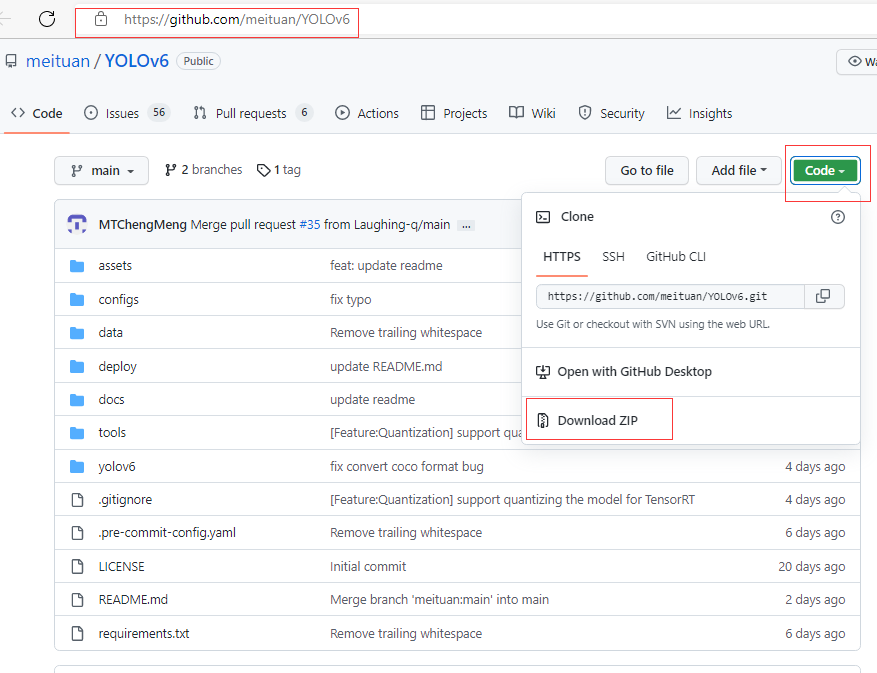Expand commit message ellipsis button
The width and height of the screenshot is (877, 673).
pos(466,225)
